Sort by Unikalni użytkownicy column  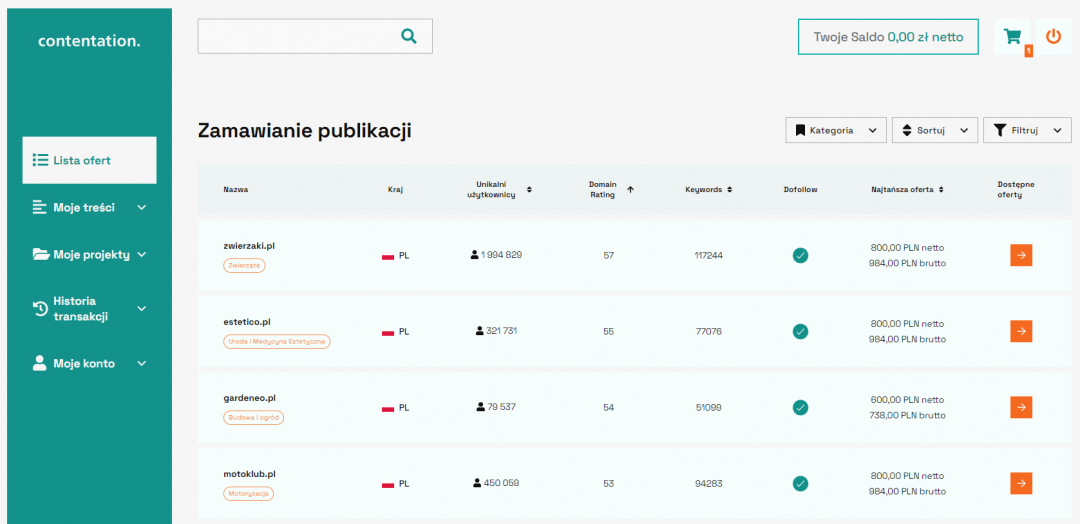pos(529,189)
